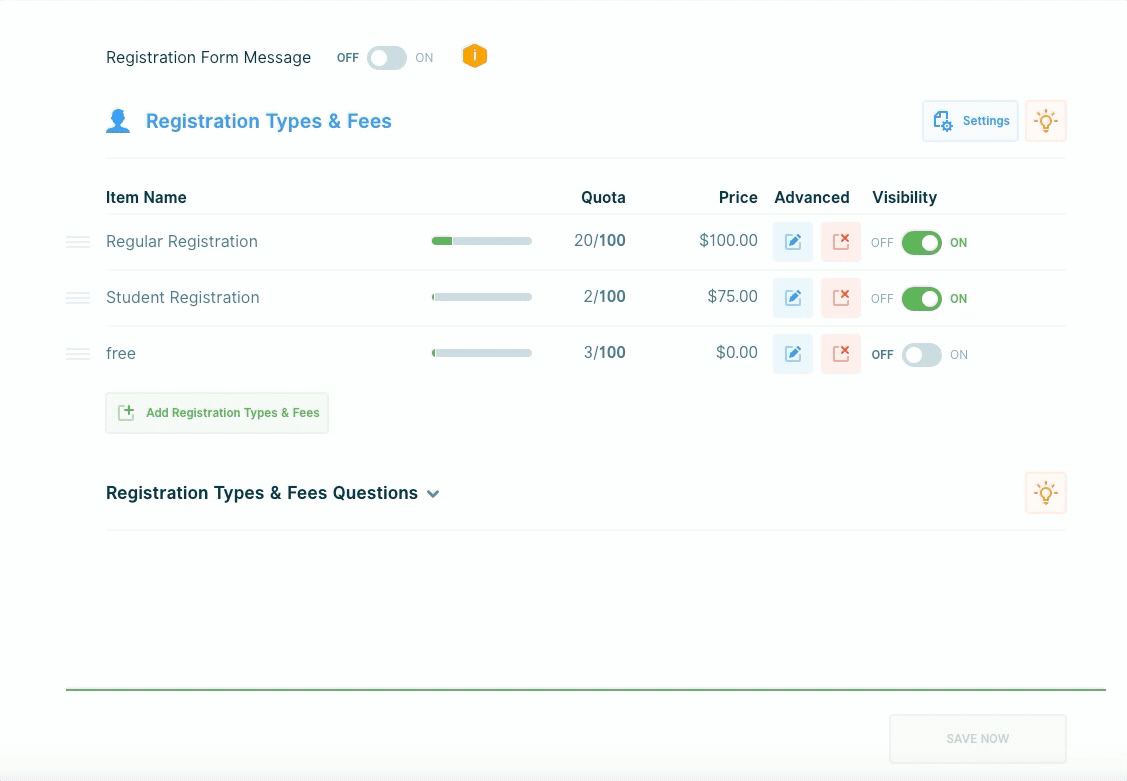This screenshot has width=1127, height=781.
Task: Delete the Regular Registration item
Action: coord(841,242)
